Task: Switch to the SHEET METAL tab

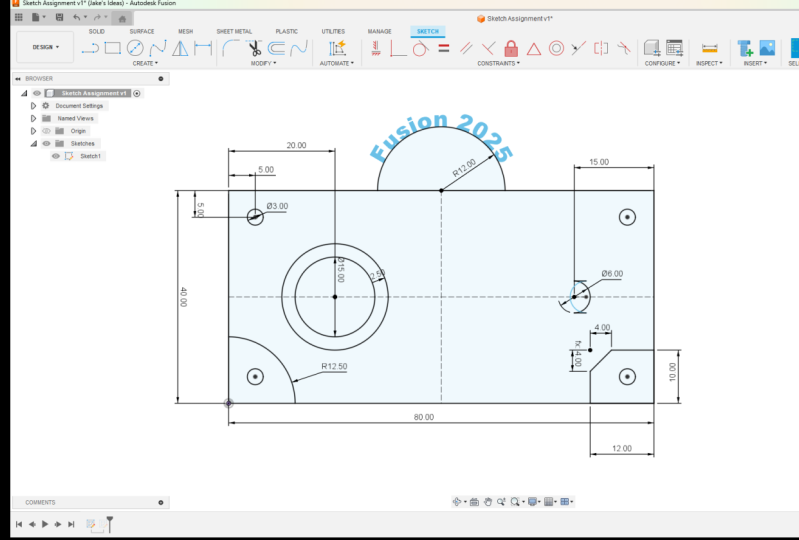Action: [x=234, y=32]
